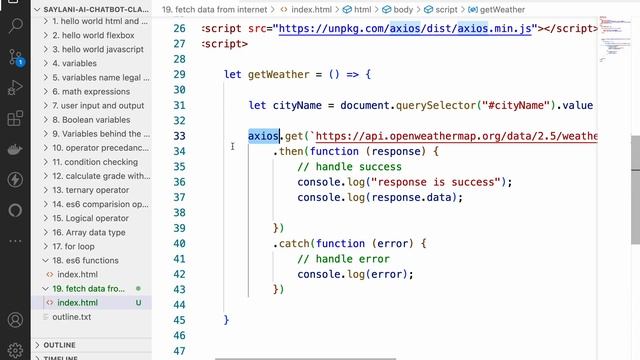The height and width of the screenshot is (360, 640).
Task: Click index.html file icon in folder 19
Action: pos(50,303)
